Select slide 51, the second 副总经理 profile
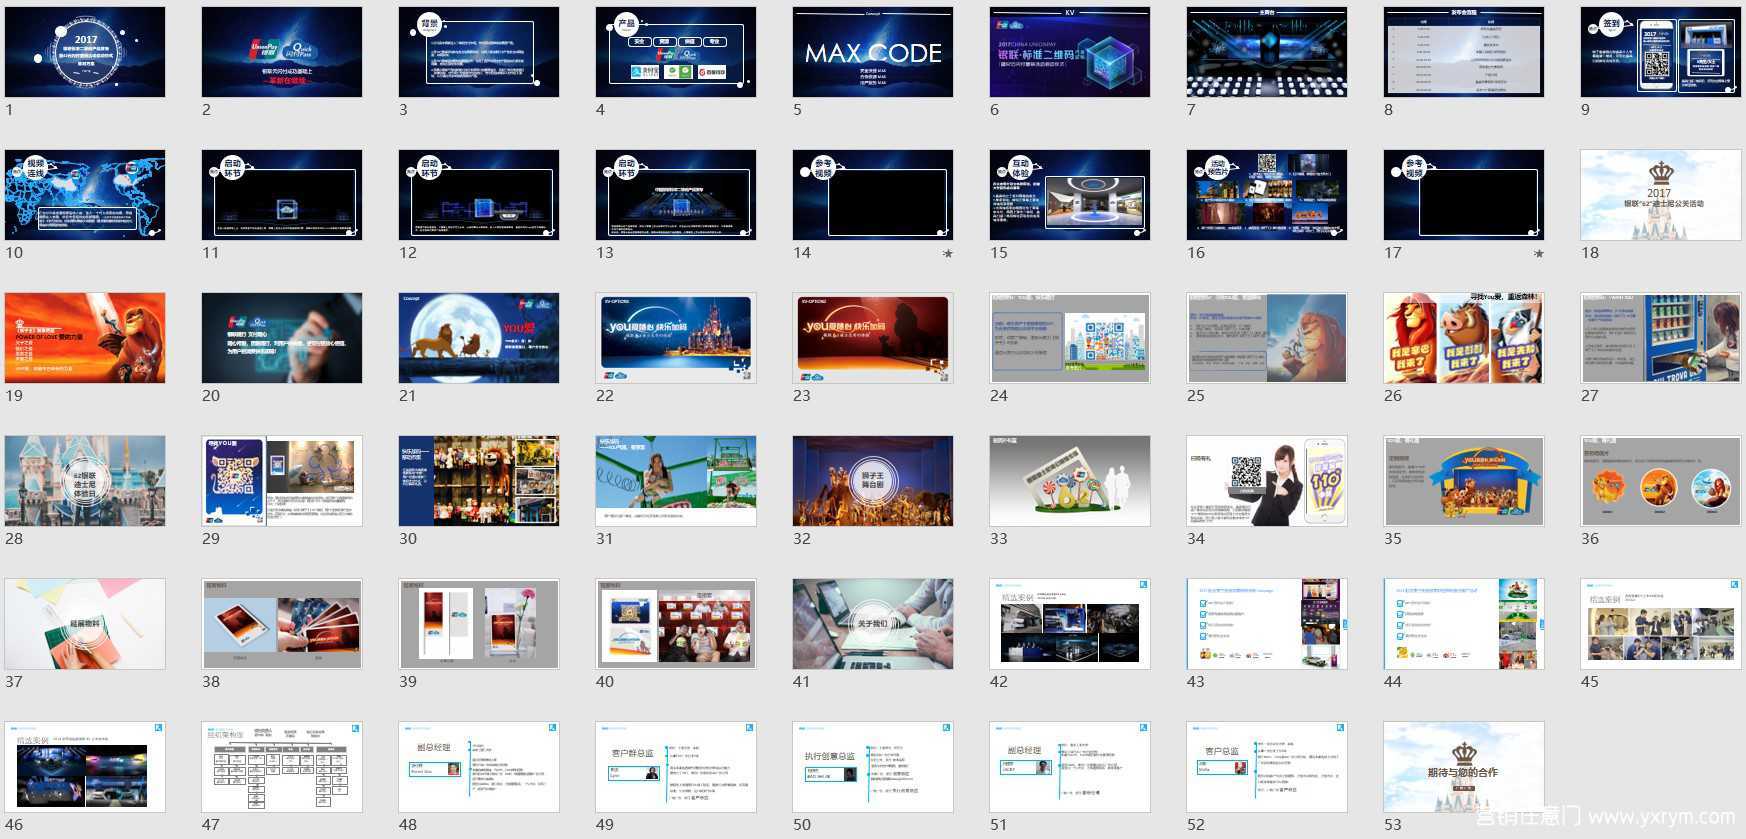The image size is (1746, 839). (x=1070, y=767)
